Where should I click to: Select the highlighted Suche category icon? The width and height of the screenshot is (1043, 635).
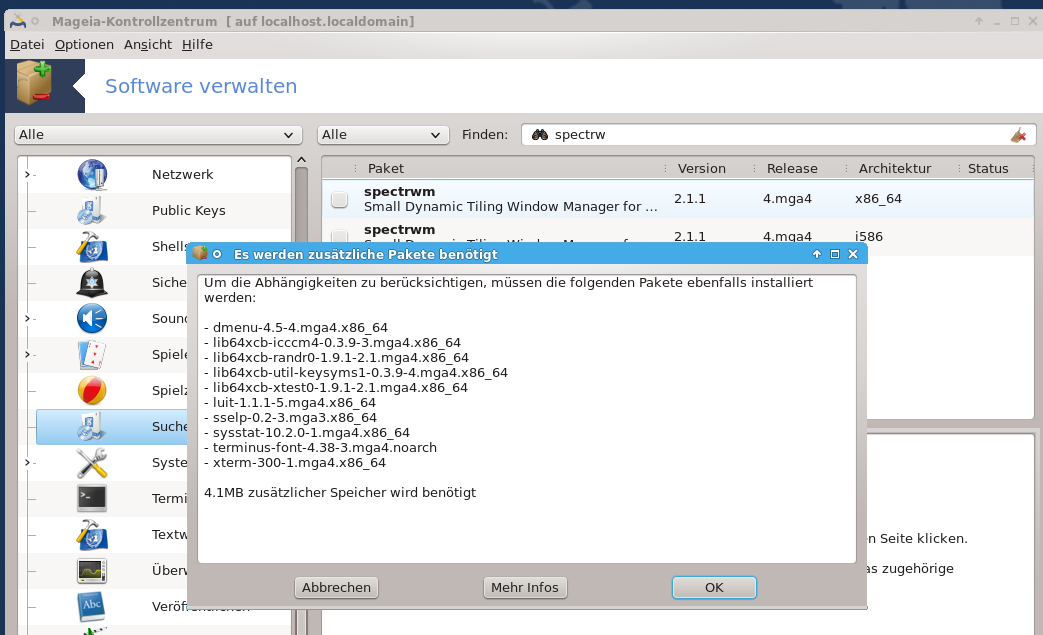[92, 426]
